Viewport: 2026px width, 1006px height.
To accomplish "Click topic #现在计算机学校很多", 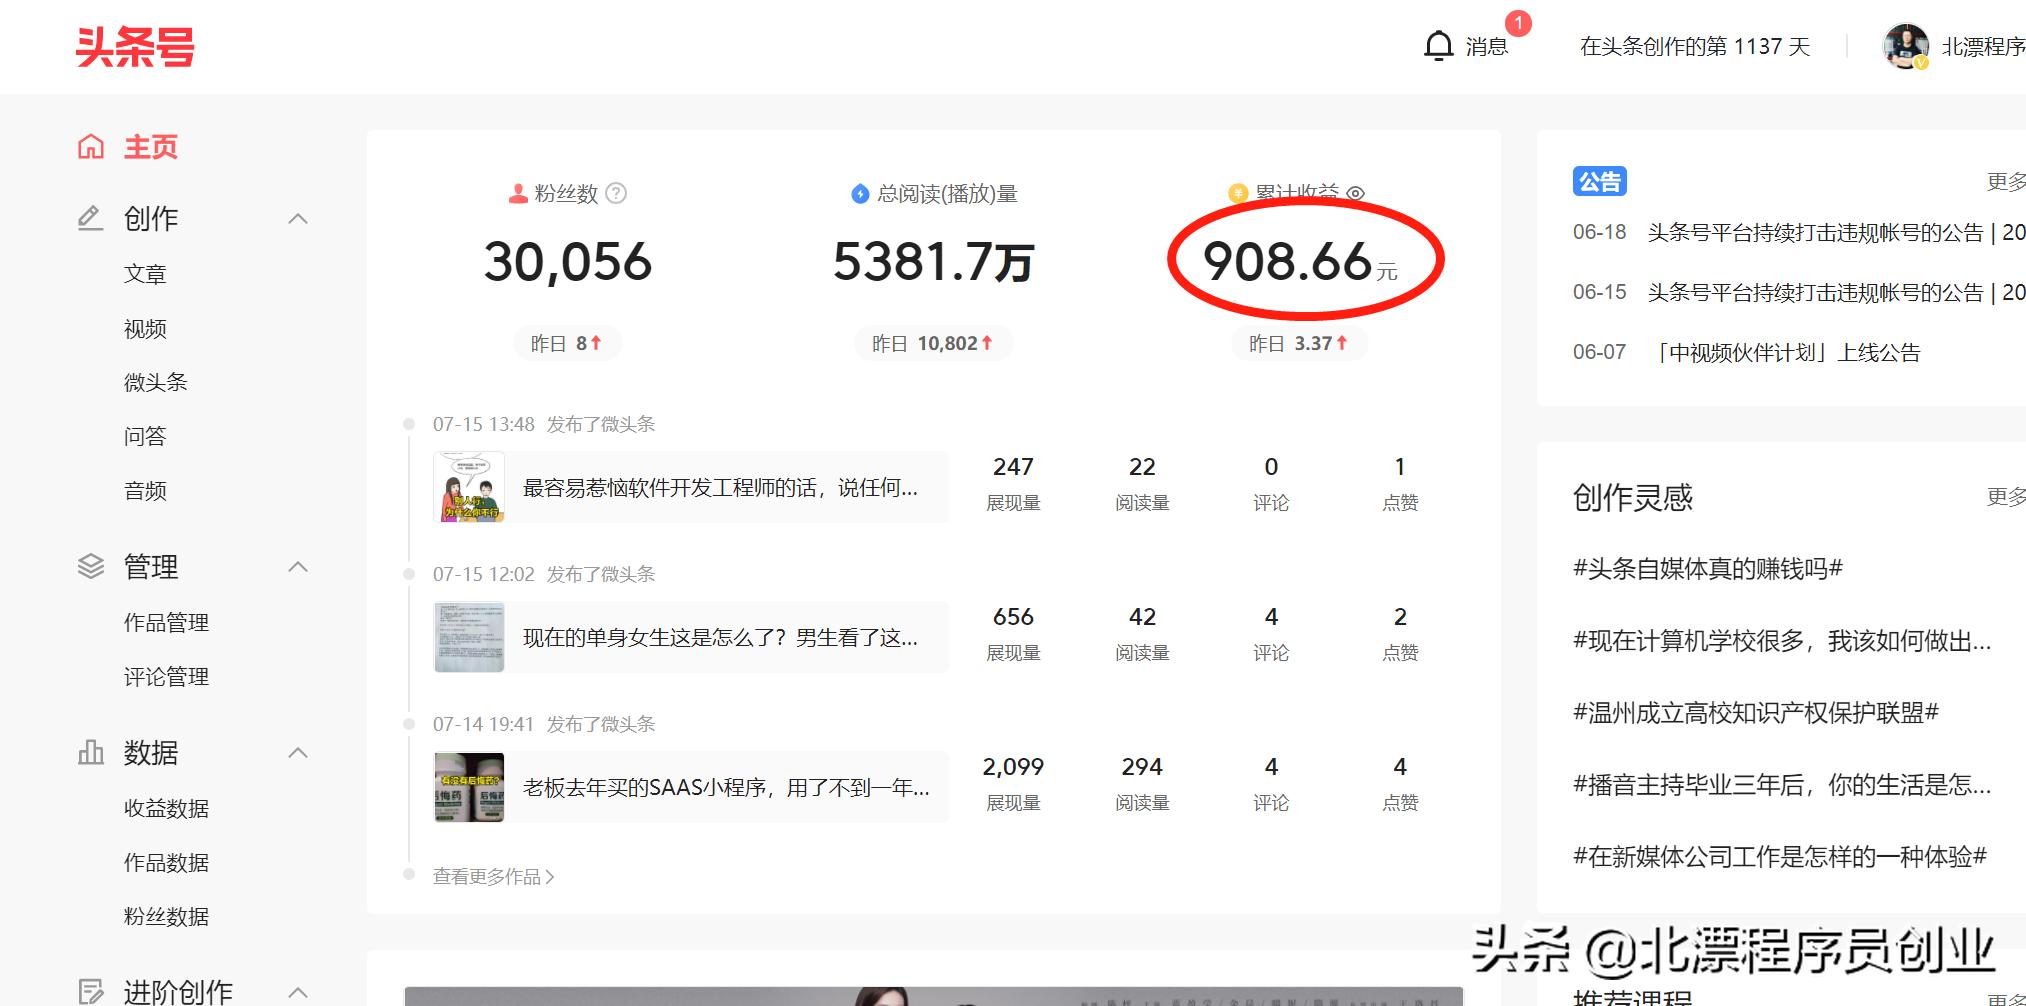I will 1782,641.
